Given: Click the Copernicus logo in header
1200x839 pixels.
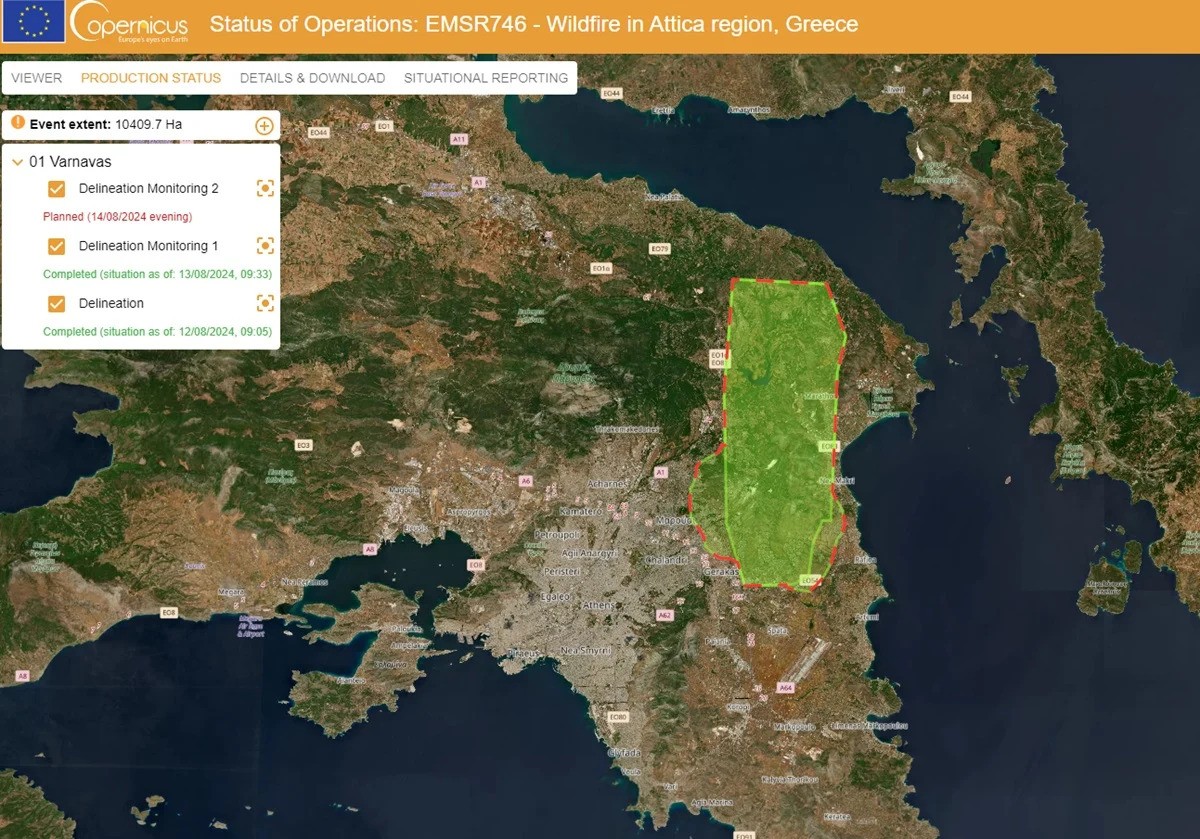Looking at the screenshot, I should (x=128, y=23).
